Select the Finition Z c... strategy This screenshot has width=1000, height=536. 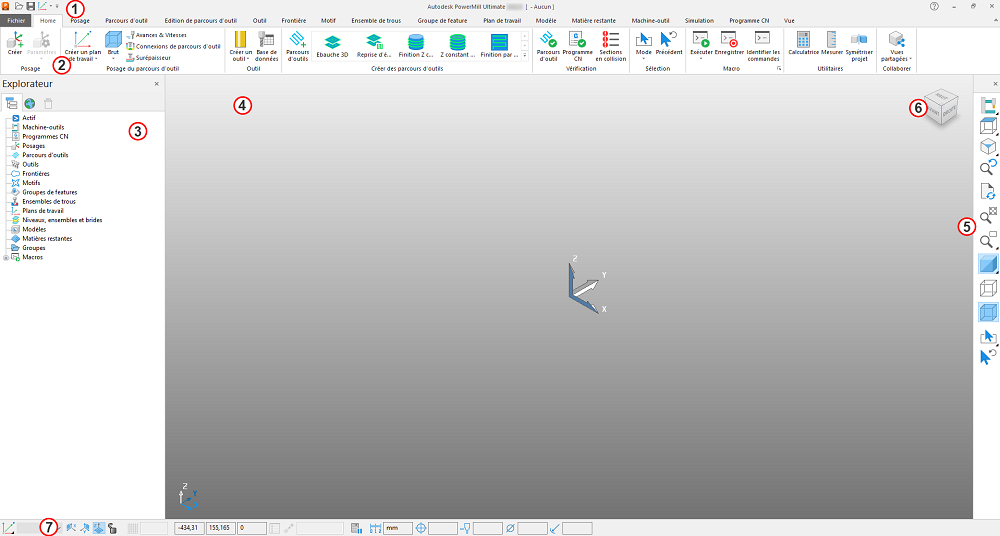click(x=416, y=46)
